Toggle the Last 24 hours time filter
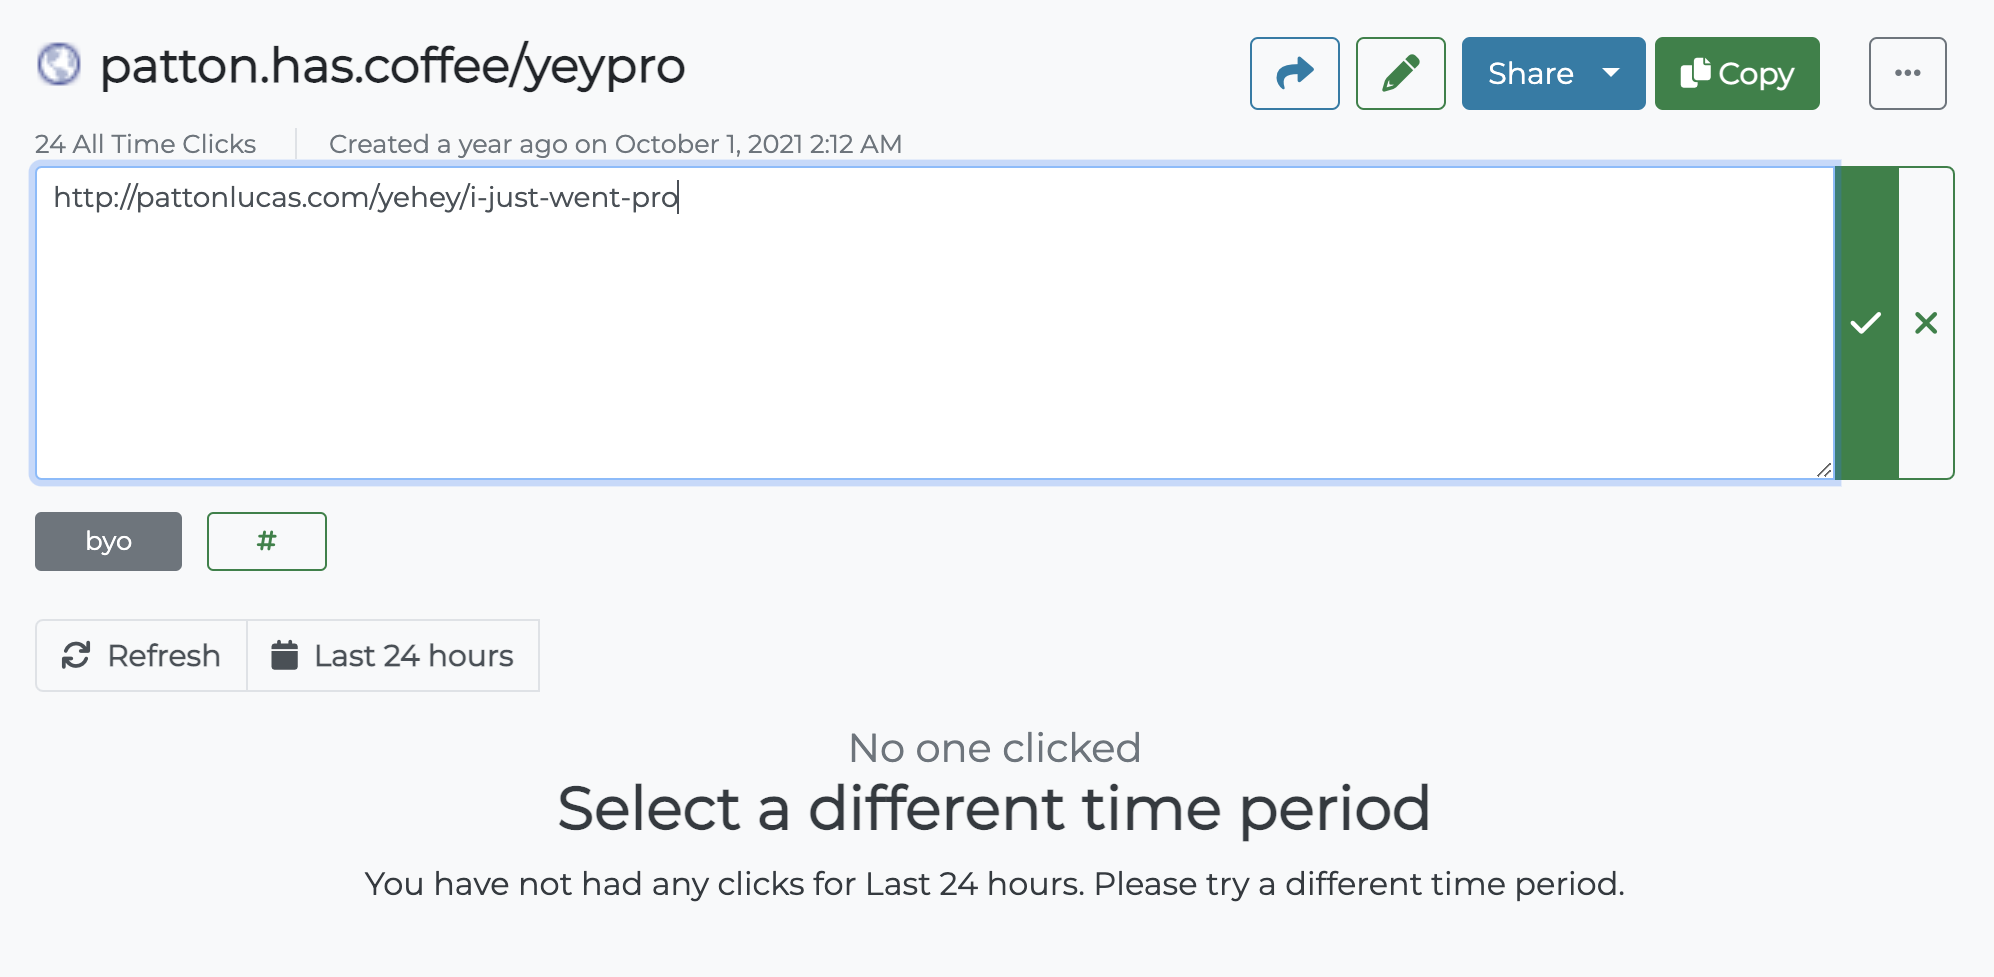 point(394,655)
